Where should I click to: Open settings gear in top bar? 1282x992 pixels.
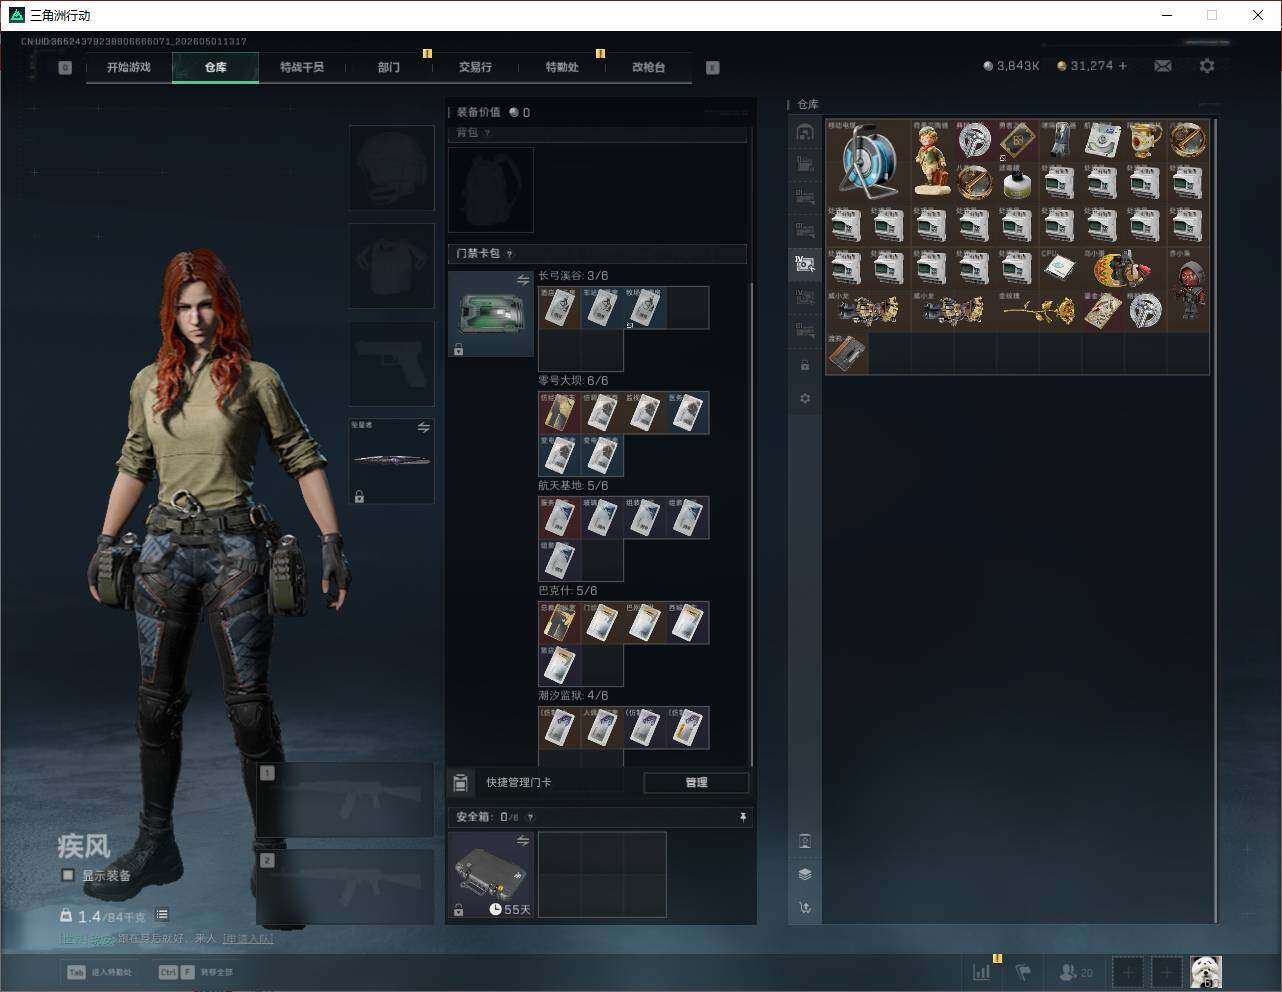(1207, 66)
